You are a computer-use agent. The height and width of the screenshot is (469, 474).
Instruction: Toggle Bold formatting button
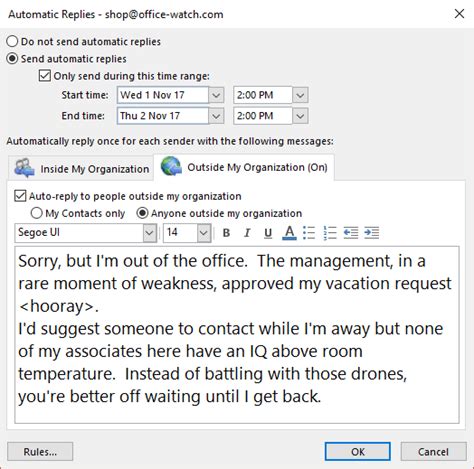point(226,233)
